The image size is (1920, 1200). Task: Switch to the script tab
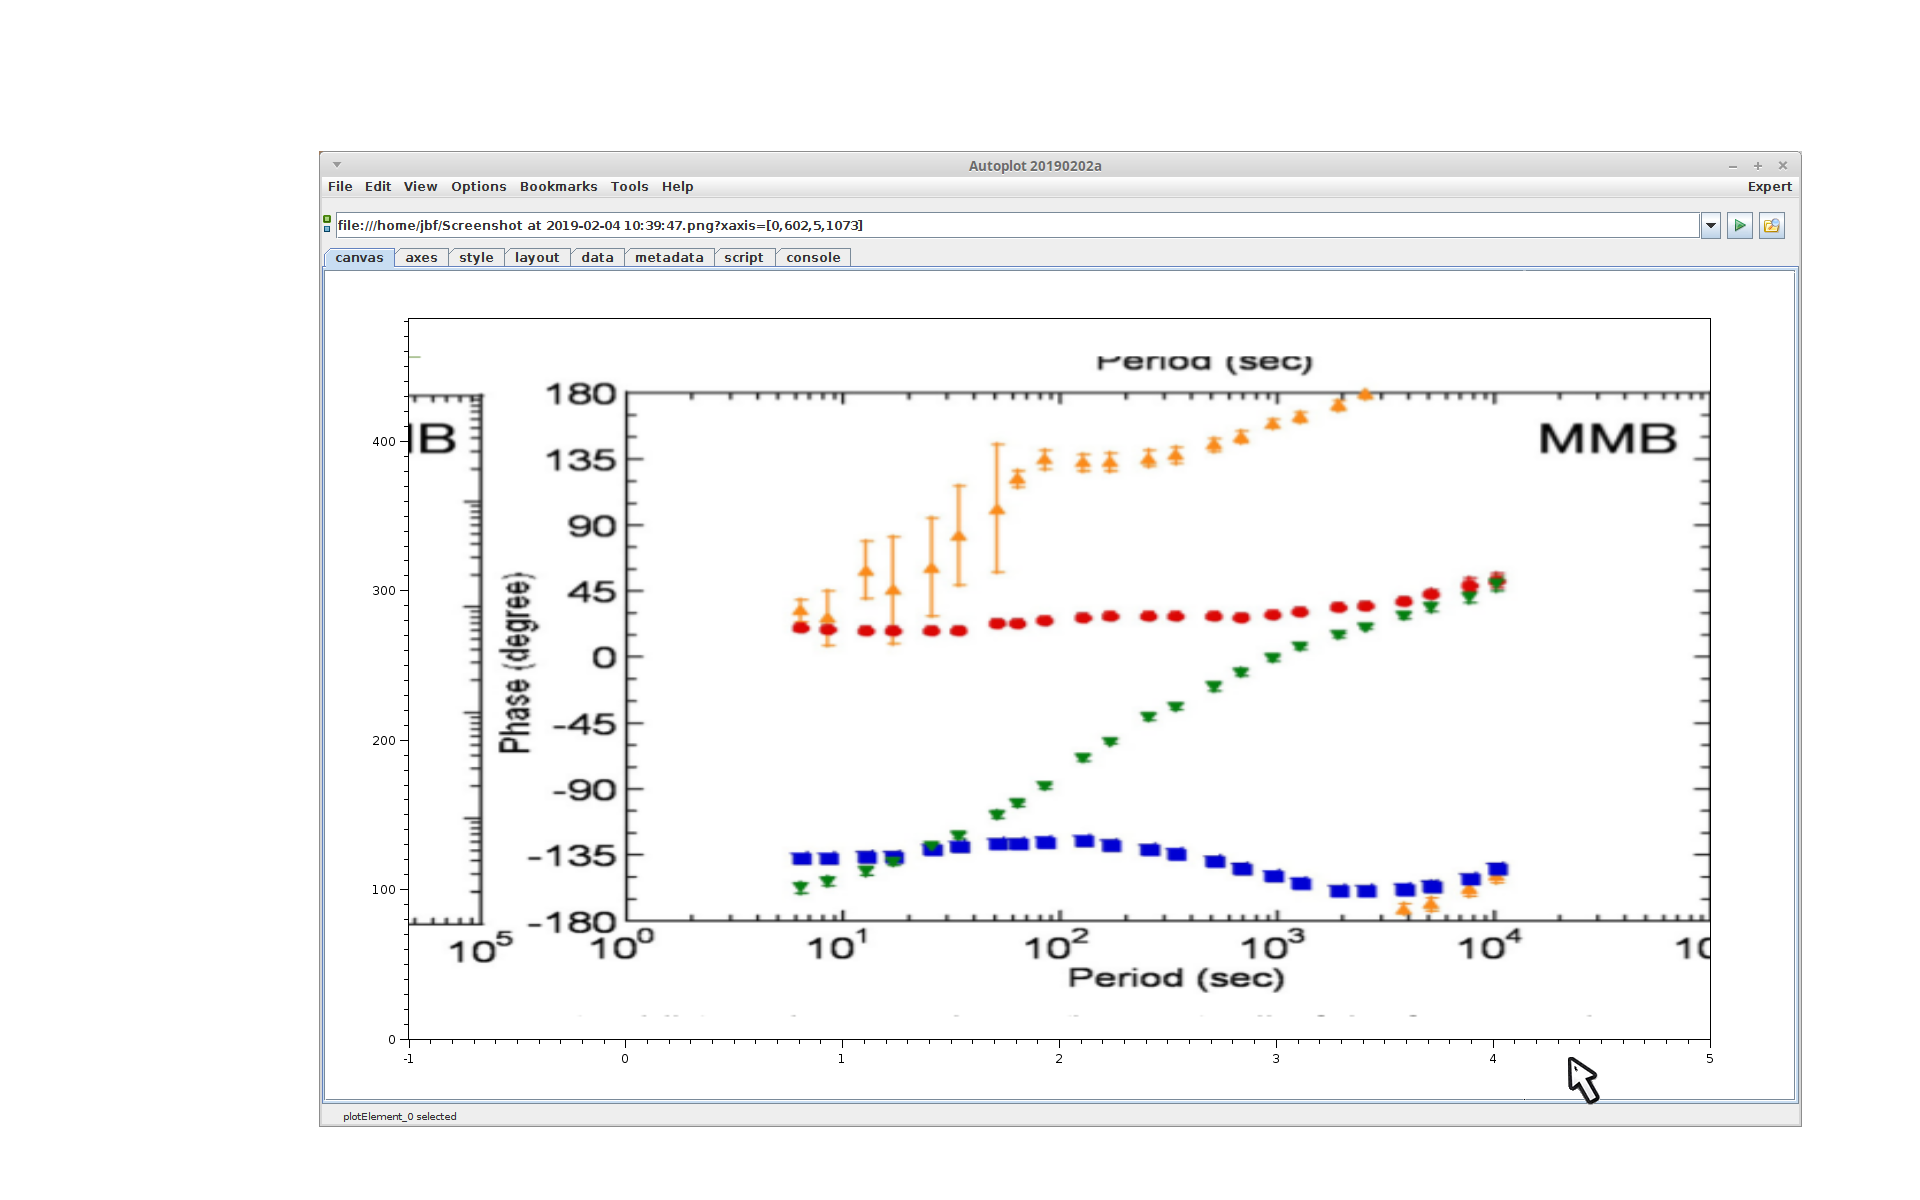(x=744, y=258)
